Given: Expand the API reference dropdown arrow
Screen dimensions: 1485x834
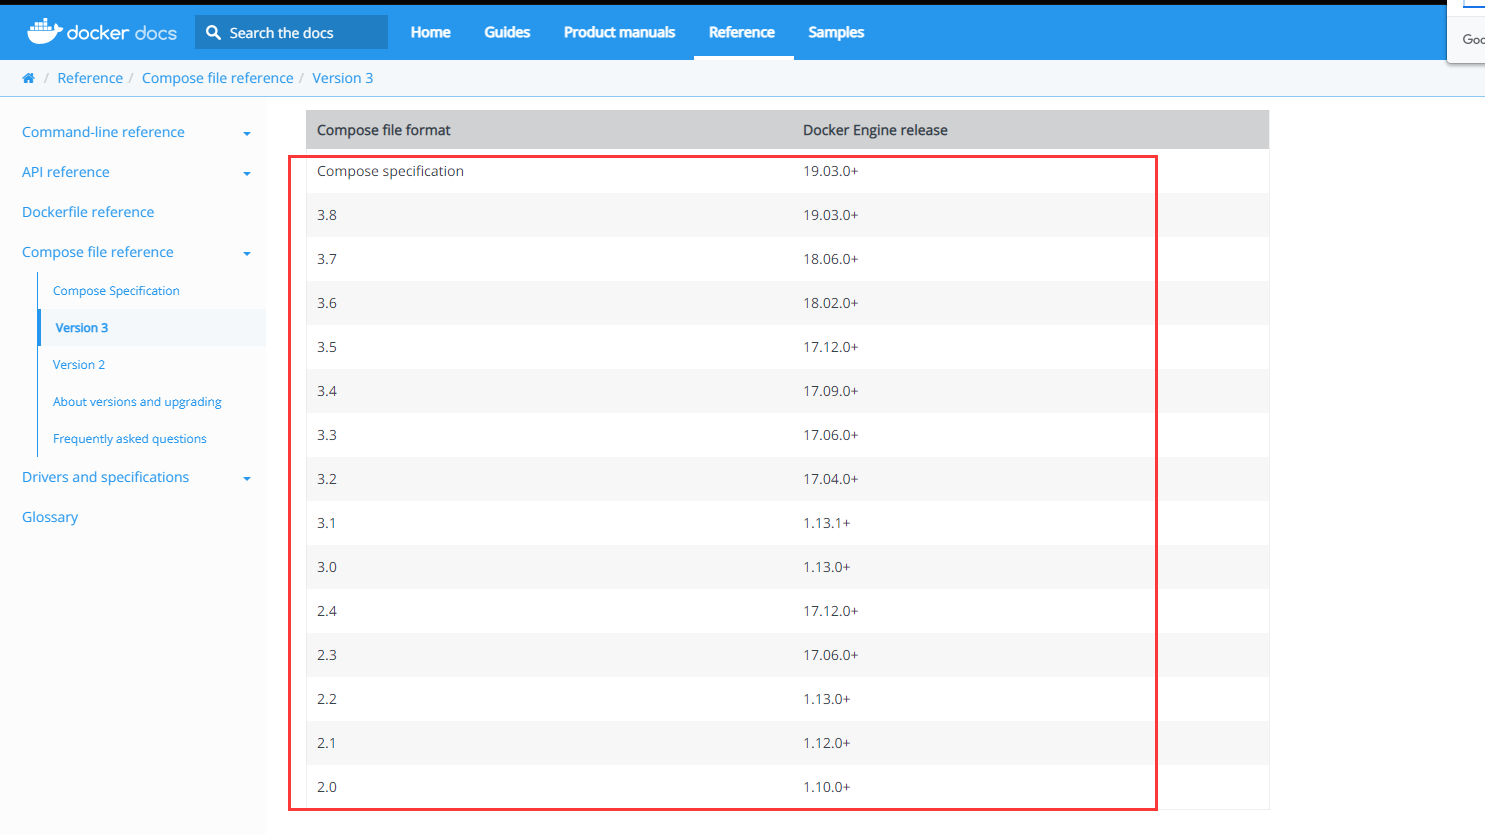Looking at the screenshot, I should (x=247, y=172).
